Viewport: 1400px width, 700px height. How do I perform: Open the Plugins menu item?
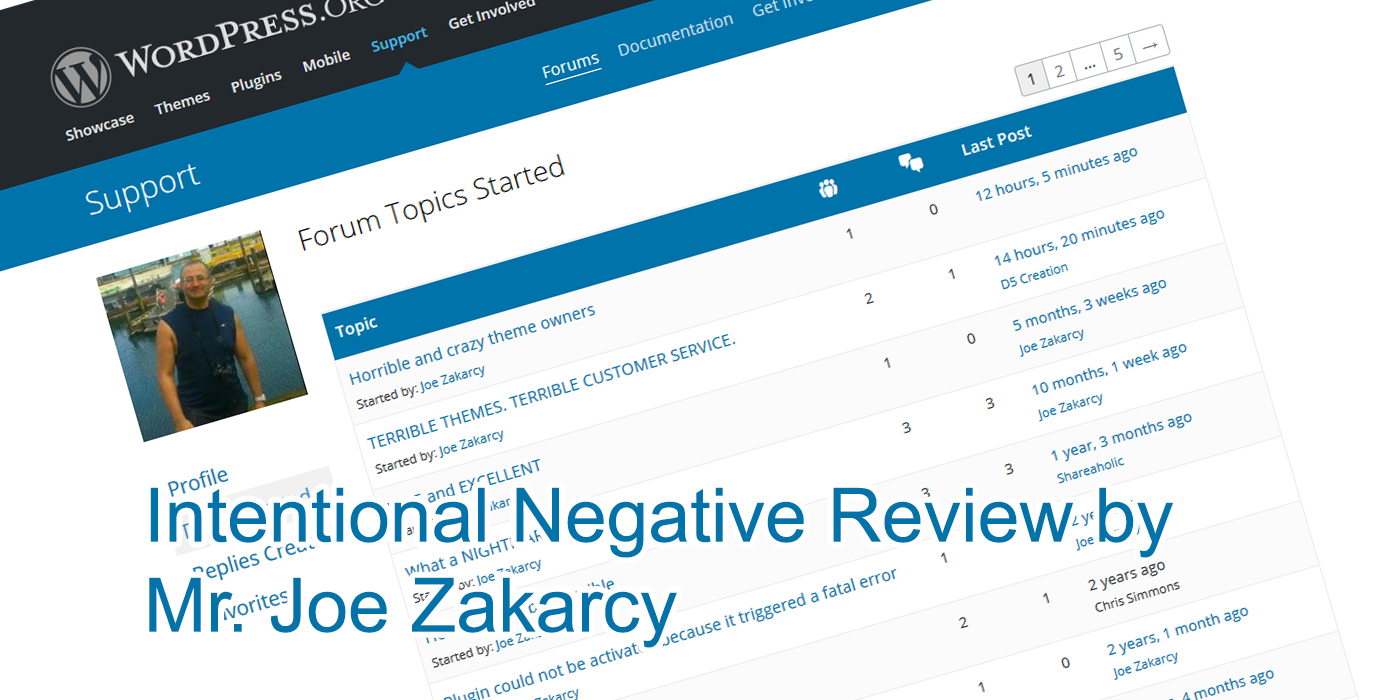pyautogui.click(x=256, y=82)
